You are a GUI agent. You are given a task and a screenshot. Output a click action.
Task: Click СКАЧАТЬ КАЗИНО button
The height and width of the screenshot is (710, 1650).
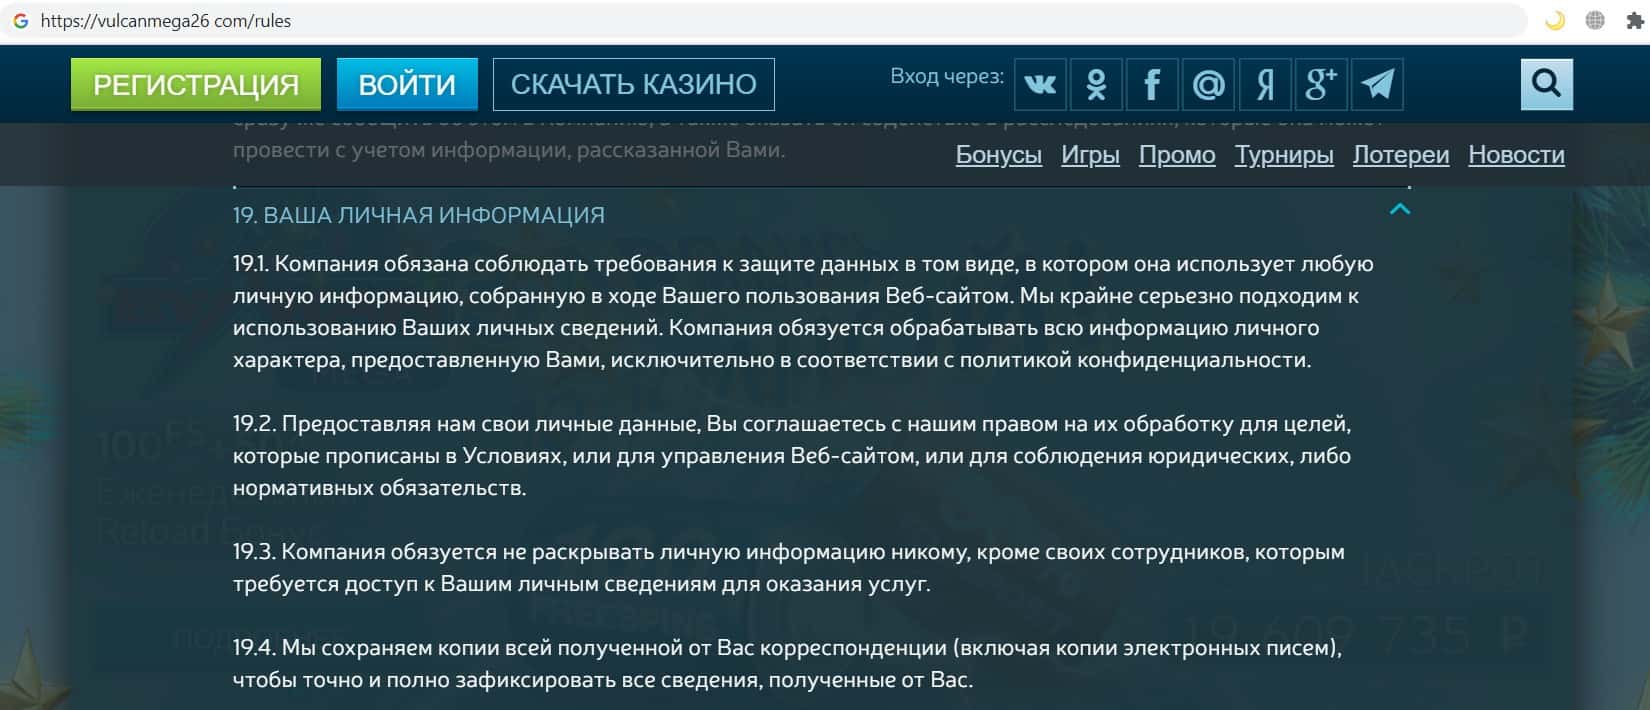pyautogui.click(x=634, y=84)
